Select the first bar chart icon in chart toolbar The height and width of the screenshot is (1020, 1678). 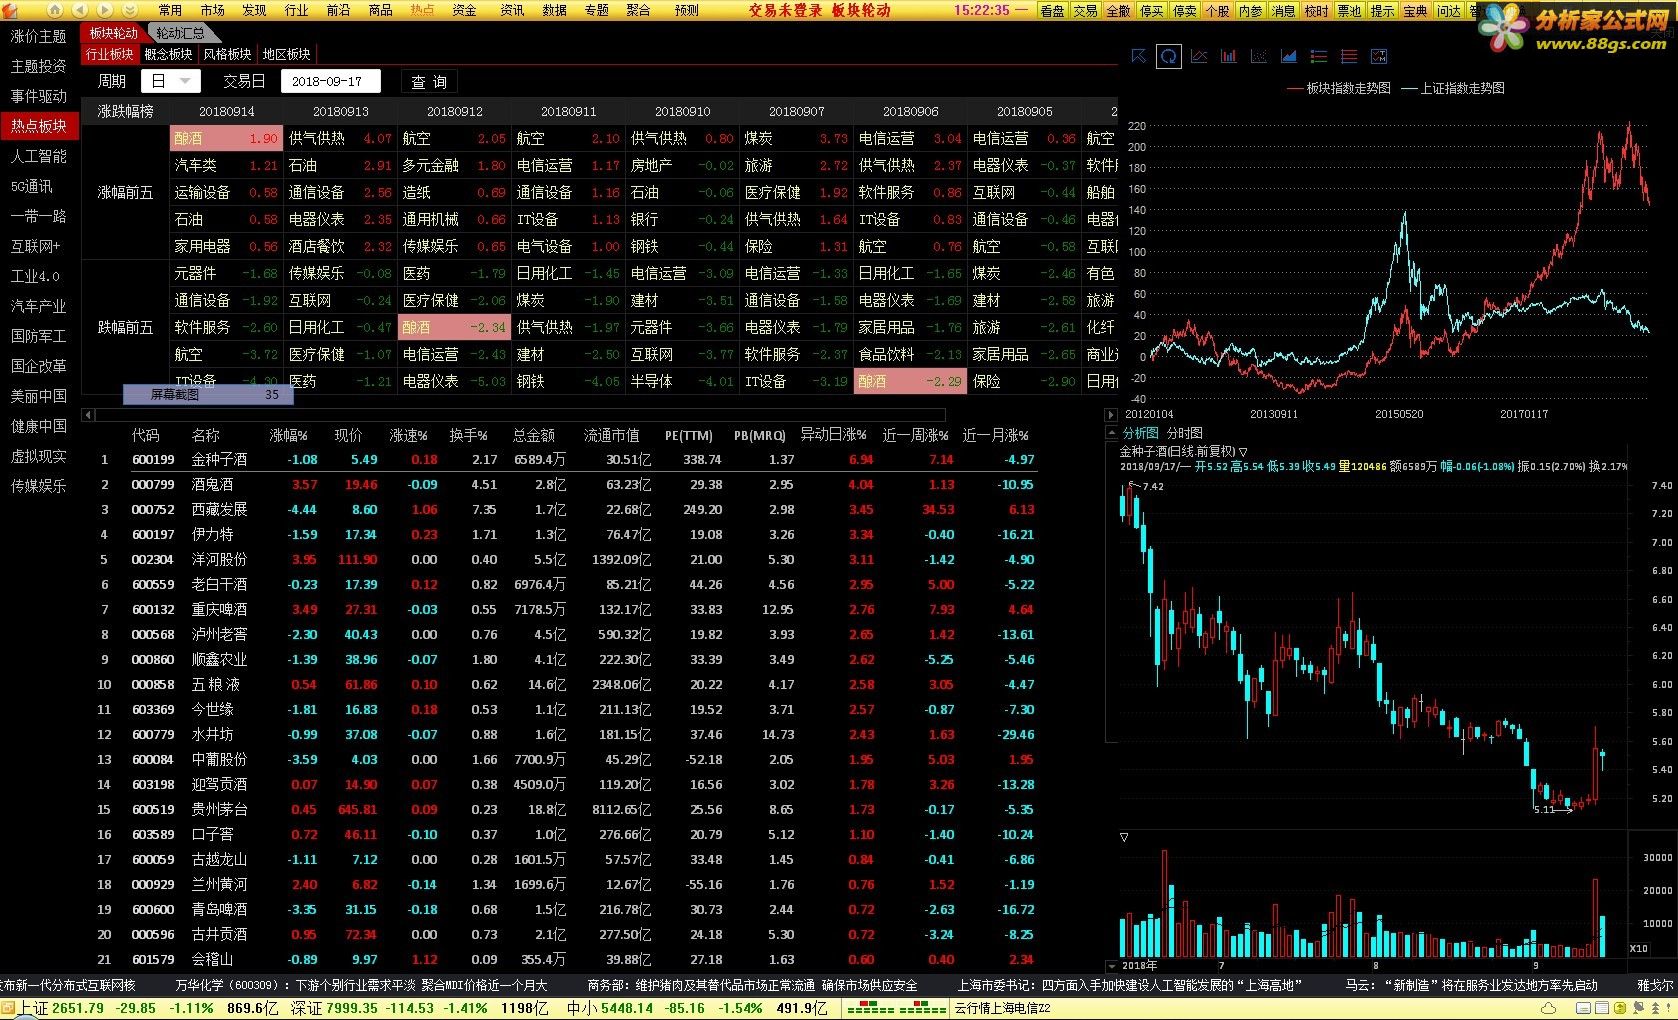coord(1228,57)
